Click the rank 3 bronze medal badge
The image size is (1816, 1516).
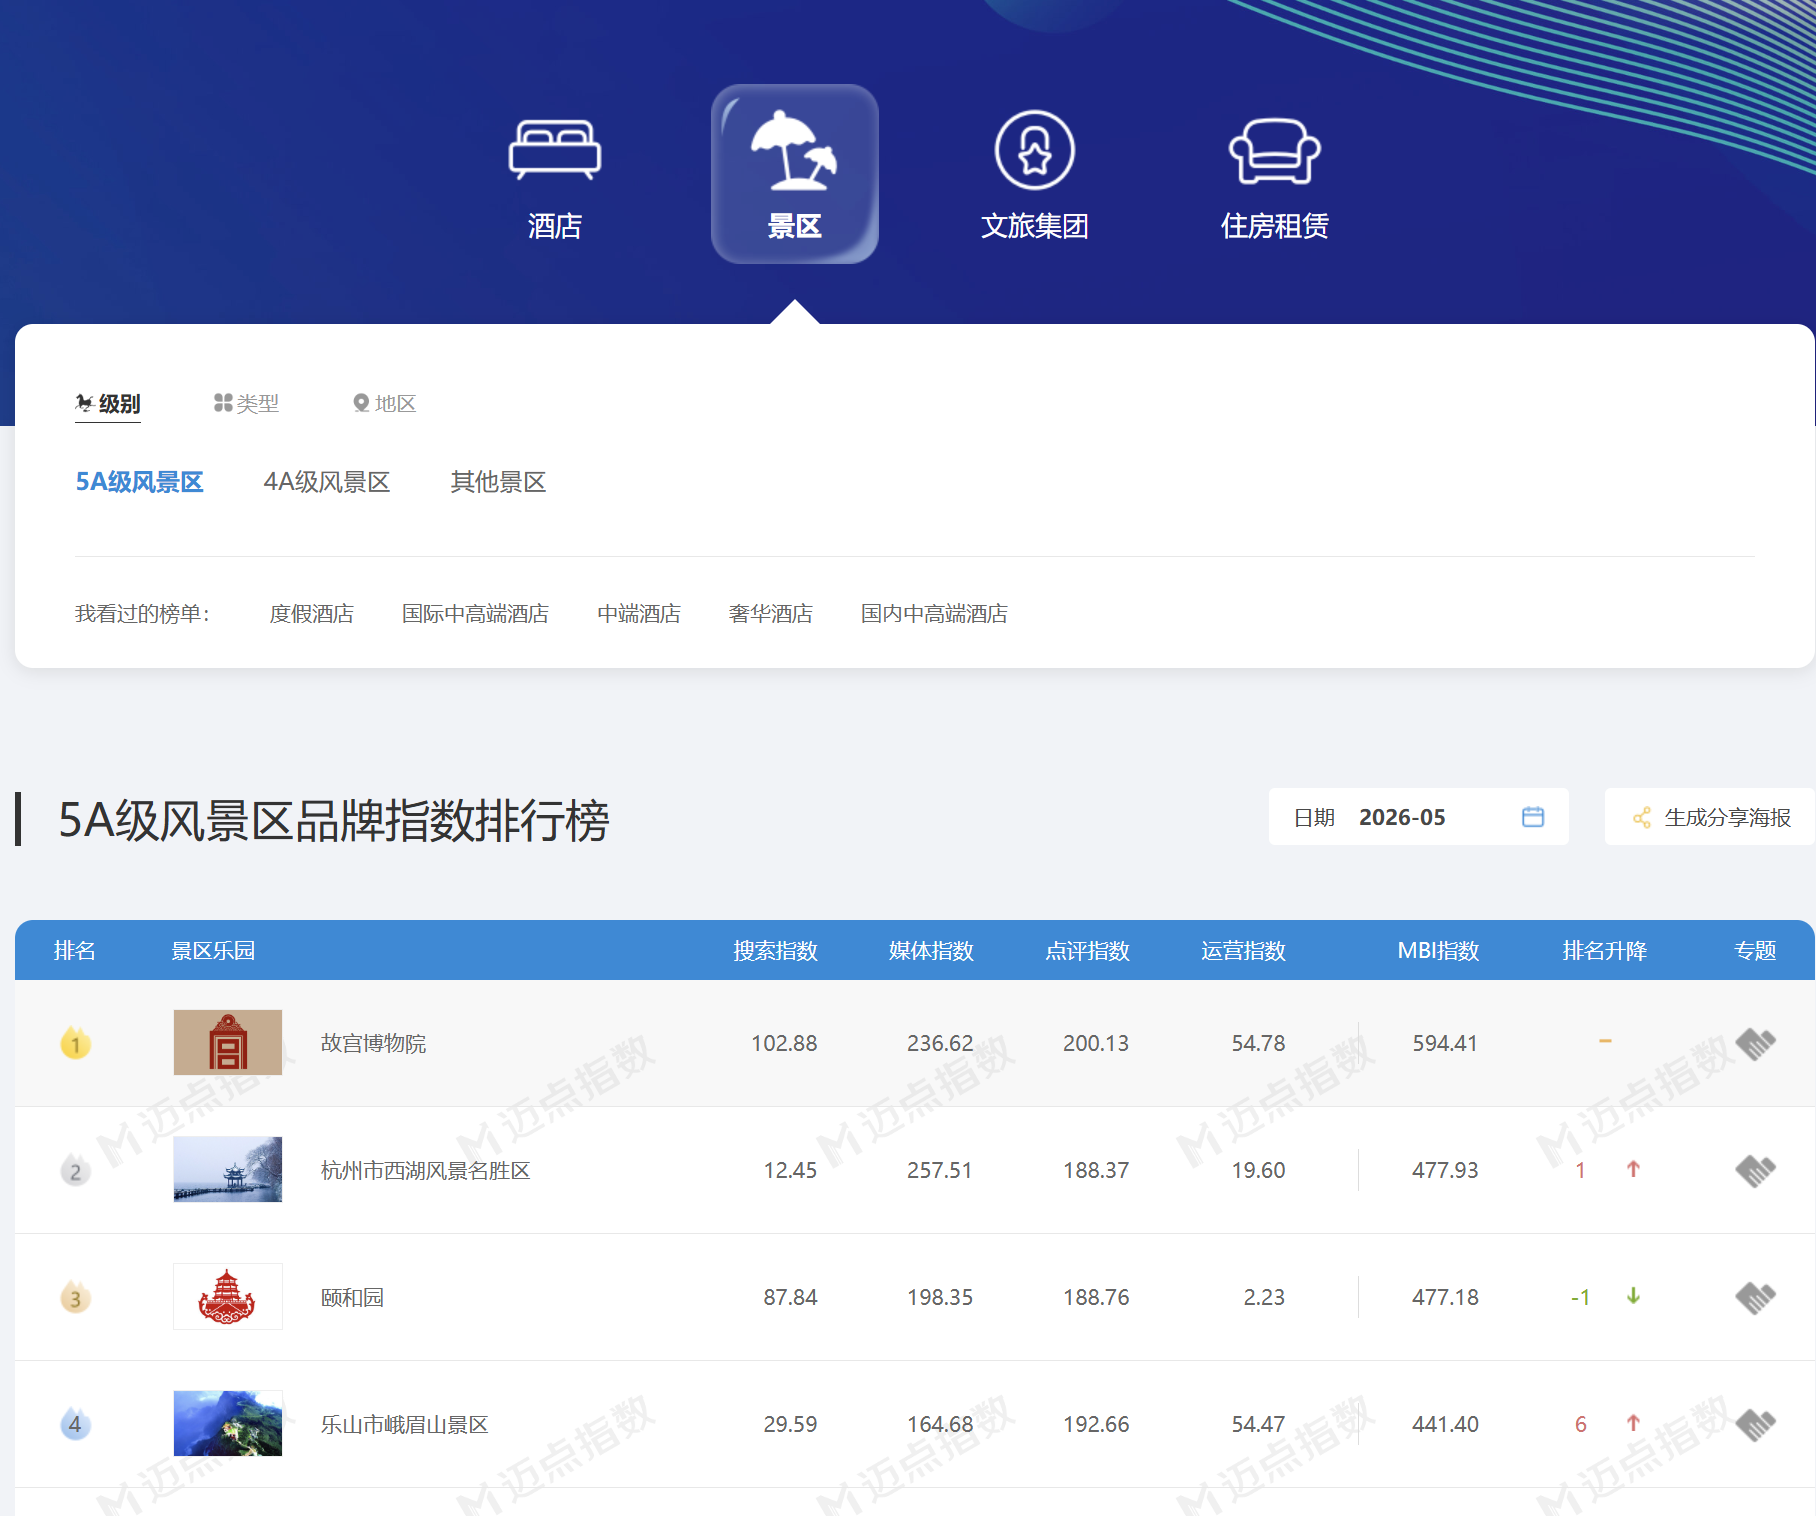pyautogui.click(x=76, y=1298)
